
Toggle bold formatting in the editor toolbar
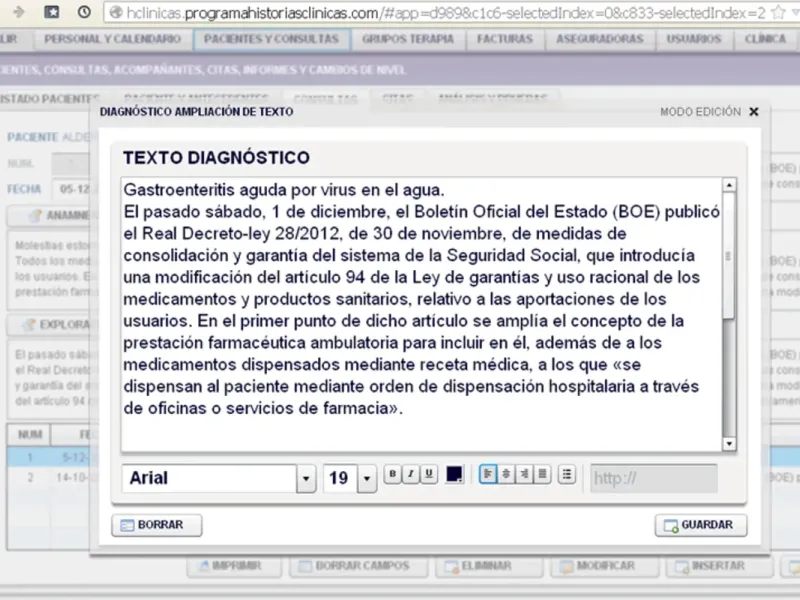[x=392, y=474]
